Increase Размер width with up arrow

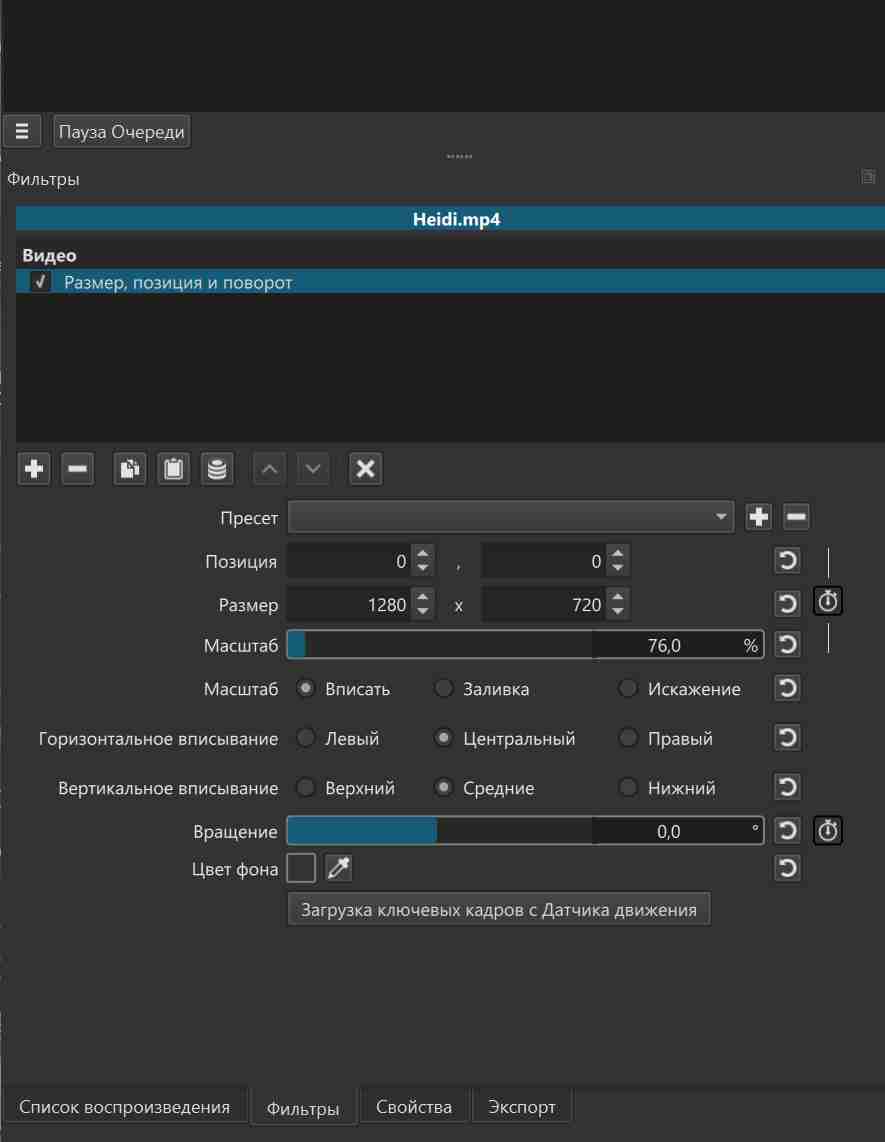click(423, 597)
